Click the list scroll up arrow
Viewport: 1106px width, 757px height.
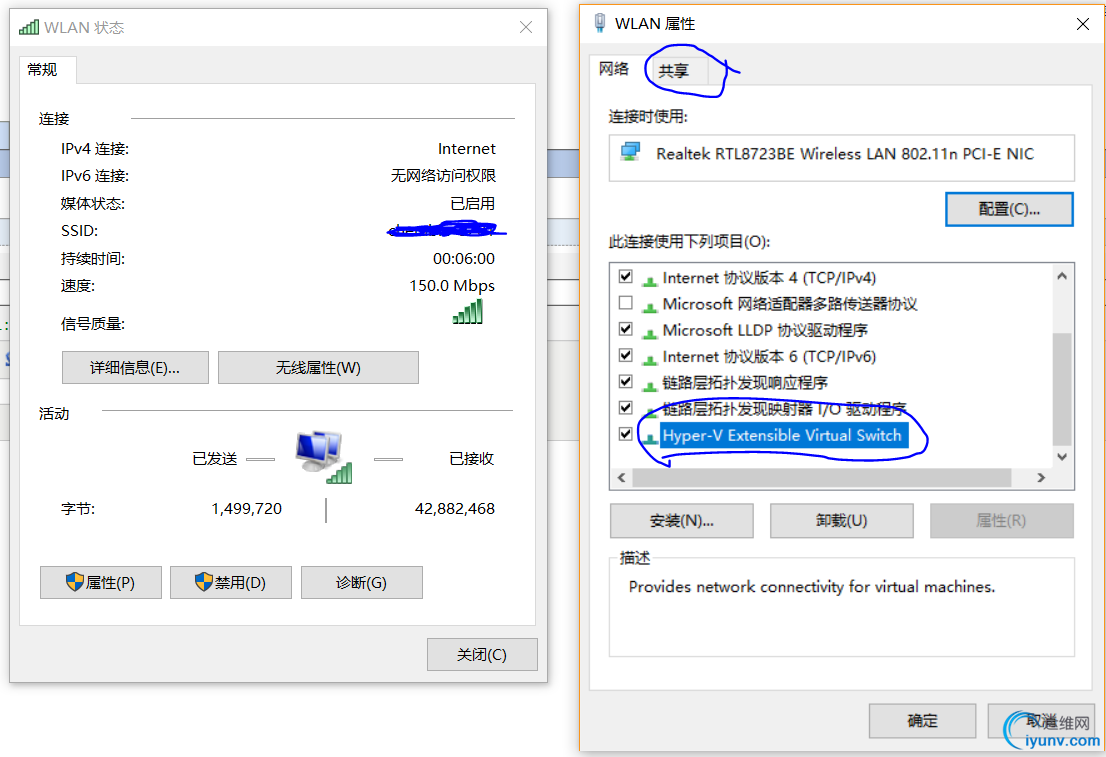coord(1062,276)
